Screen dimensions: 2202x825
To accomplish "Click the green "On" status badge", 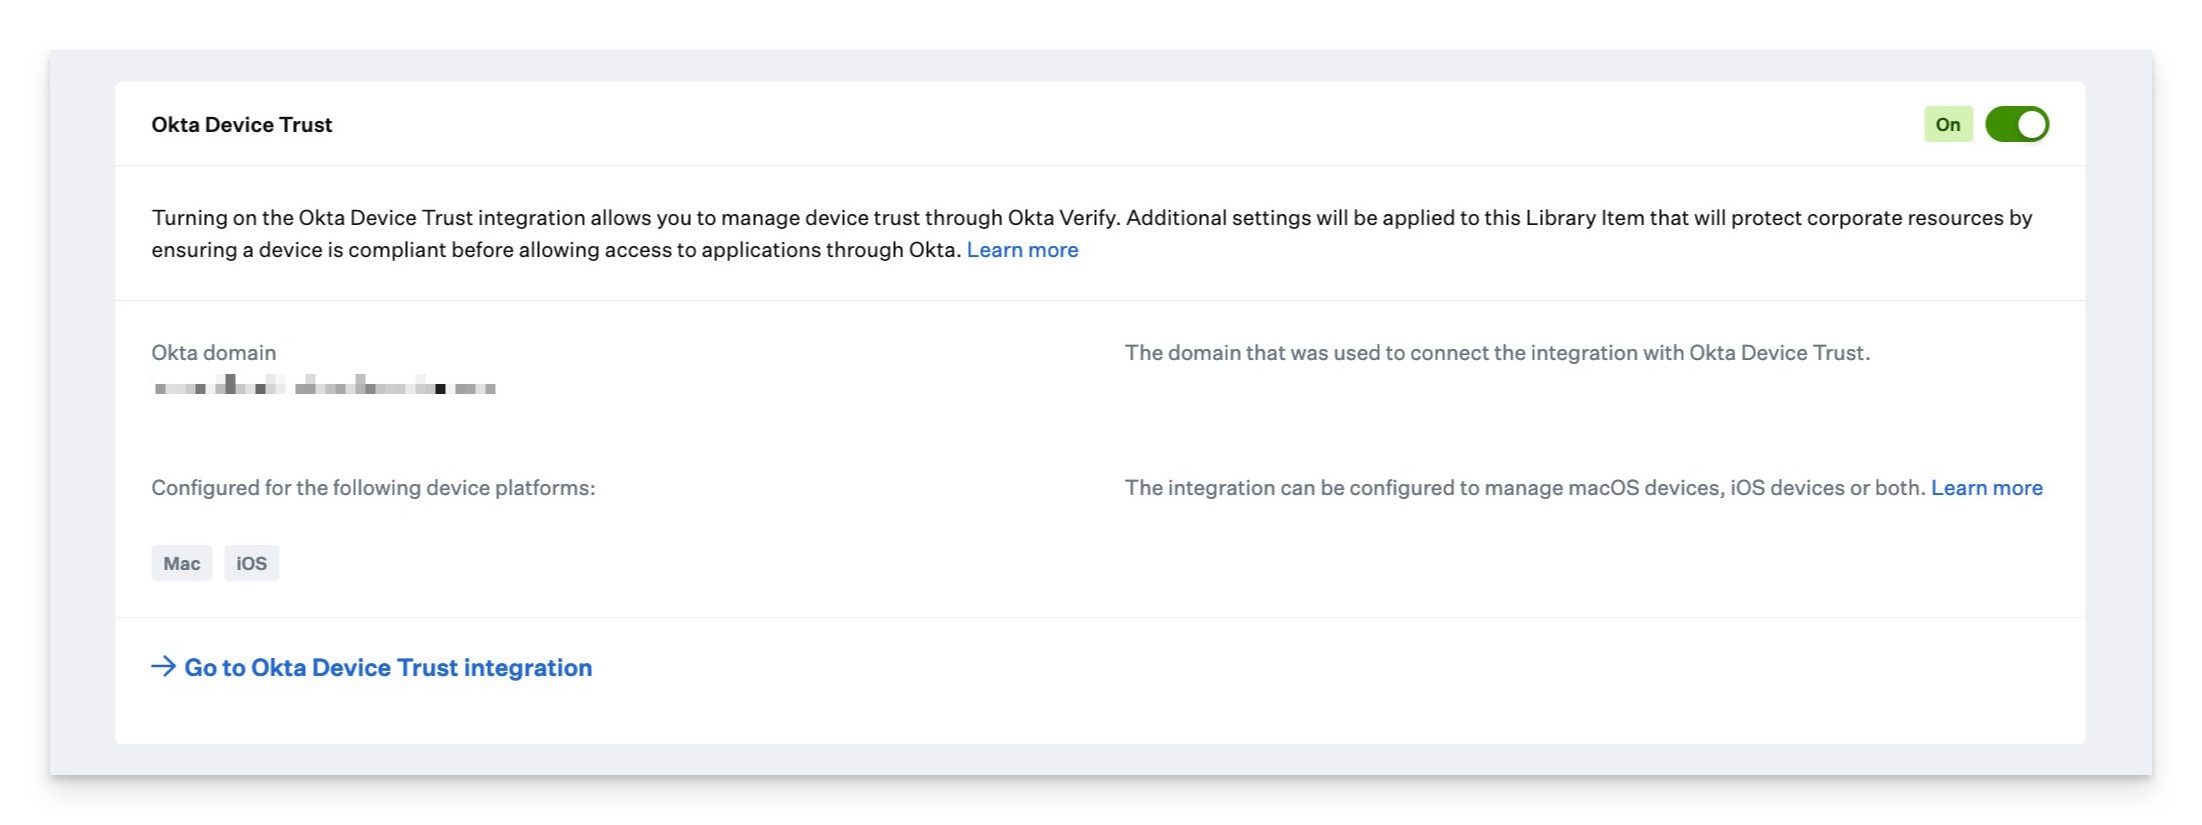I will pos(1947,125).
